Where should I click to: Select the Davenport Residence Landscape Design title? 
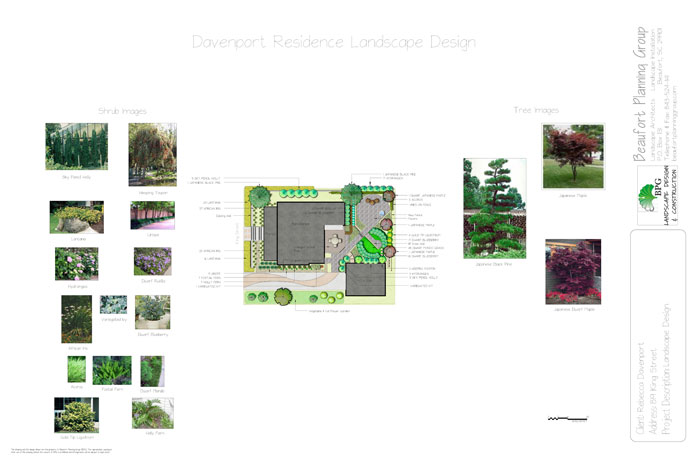point(334,42)
